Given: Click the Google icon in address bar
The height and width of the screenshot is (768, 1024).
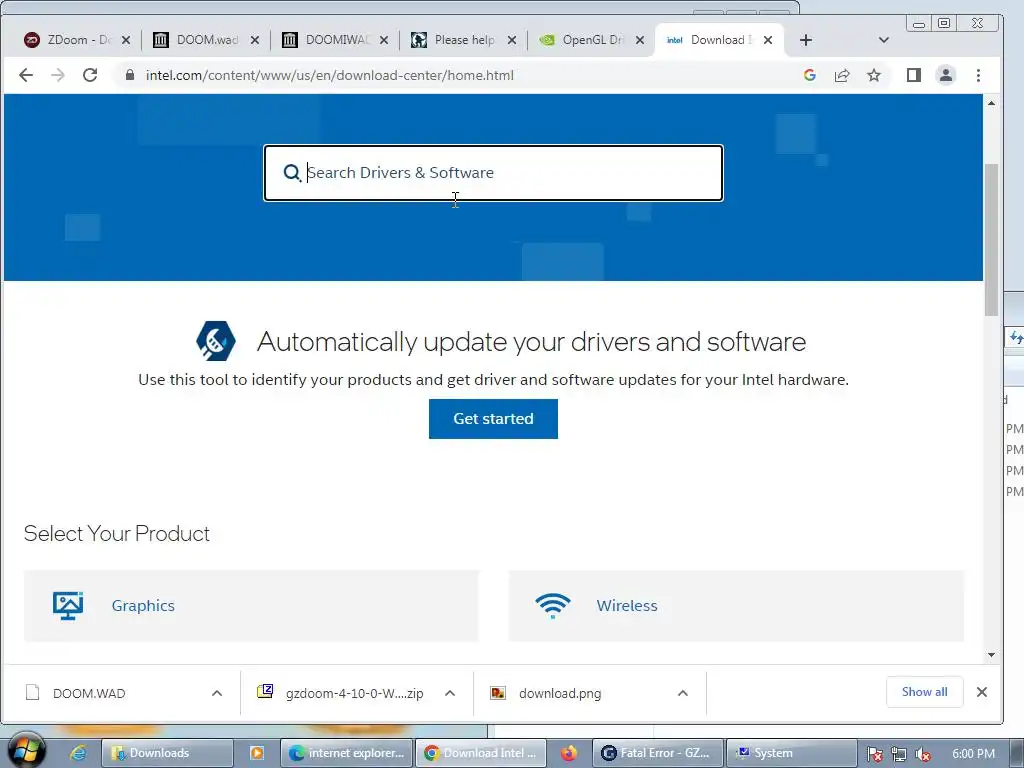Looking at the screenshot, I should [x=810, y=75].
